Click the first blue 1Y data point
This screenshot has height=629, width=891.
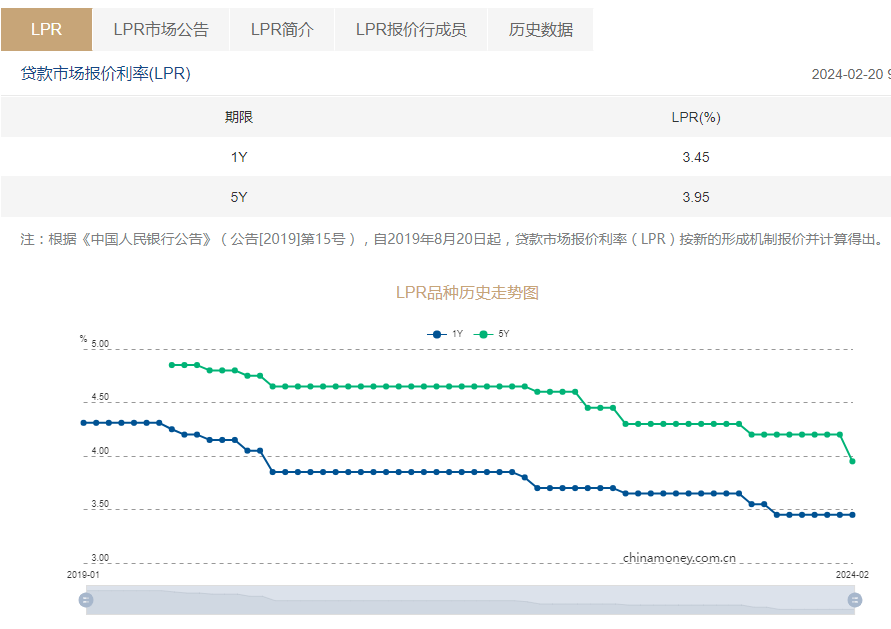coord(84,423)
